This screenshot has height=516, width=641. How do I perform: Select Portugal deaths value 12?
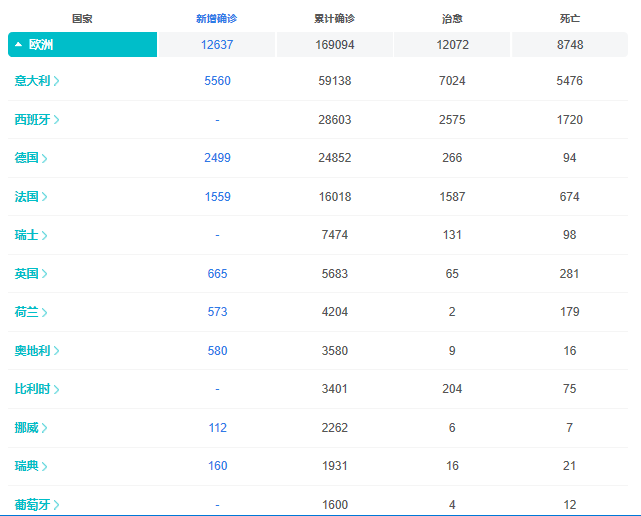(x=569, y=505)
